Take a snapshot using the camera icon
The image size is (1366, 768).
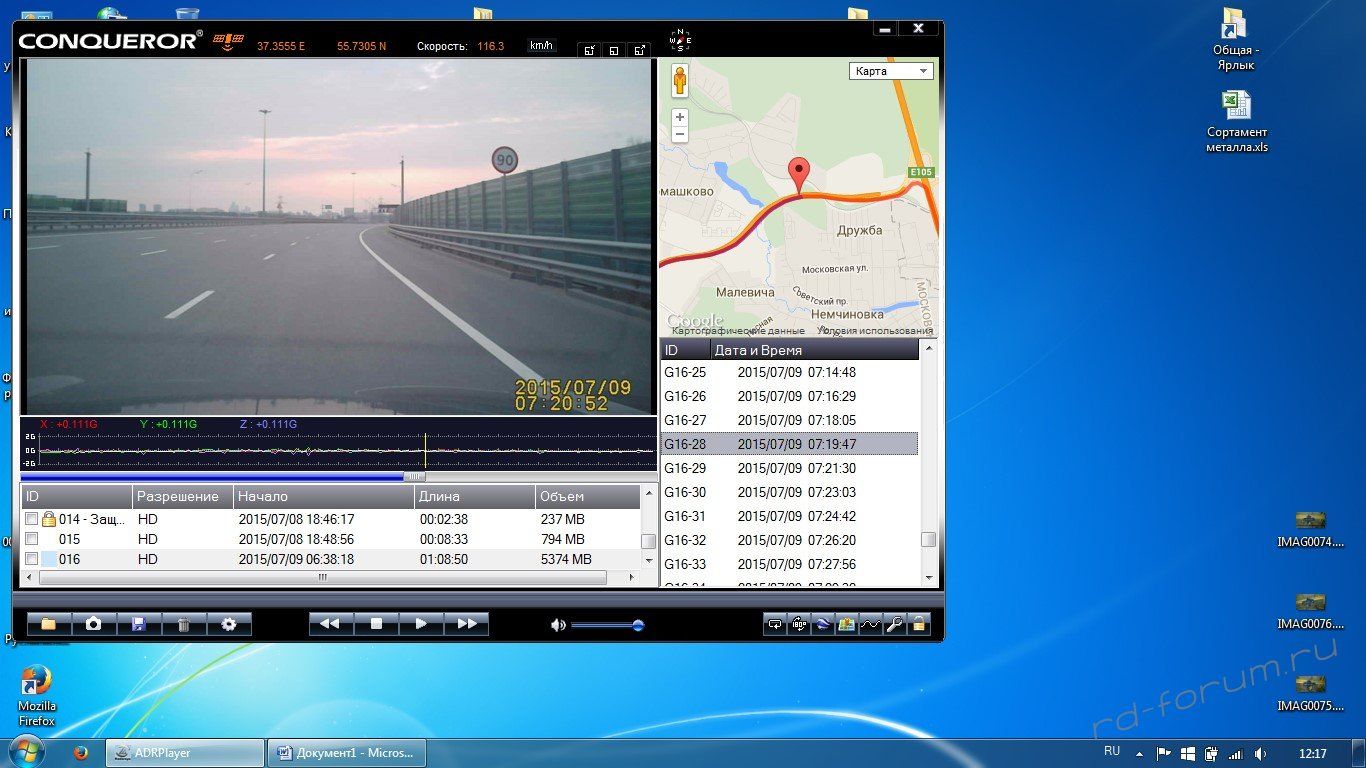click(94, 624)
